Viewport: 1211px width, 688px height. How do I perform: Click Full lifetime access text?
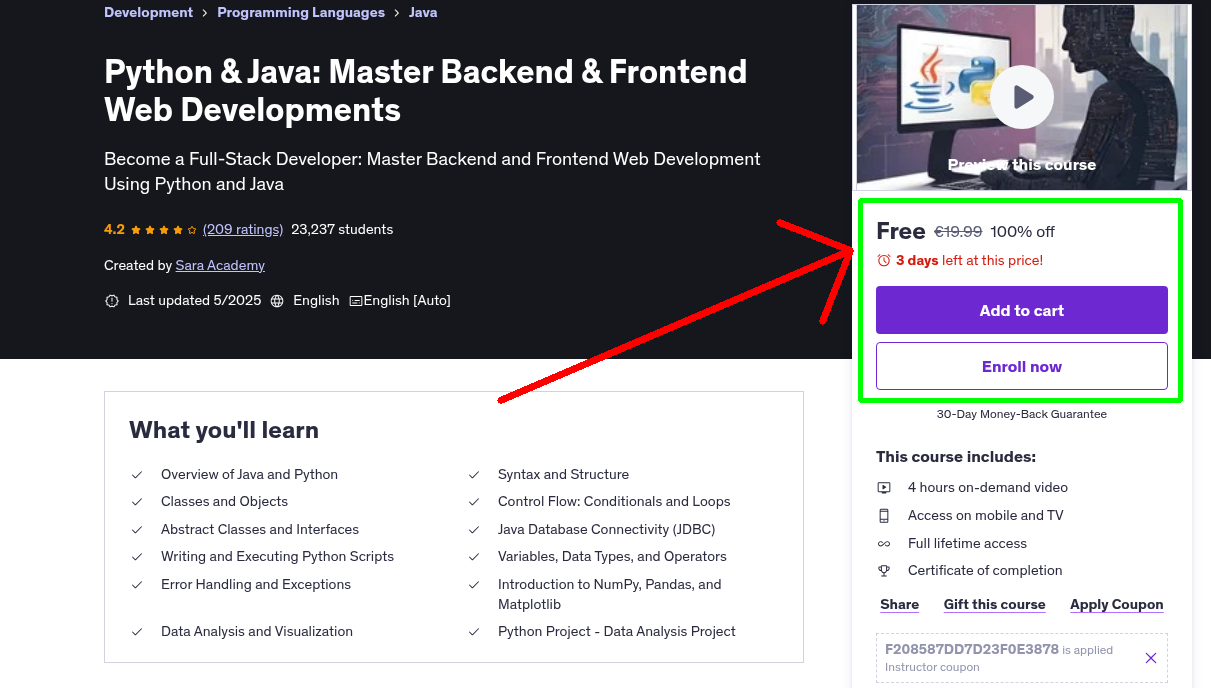(968, 544)
